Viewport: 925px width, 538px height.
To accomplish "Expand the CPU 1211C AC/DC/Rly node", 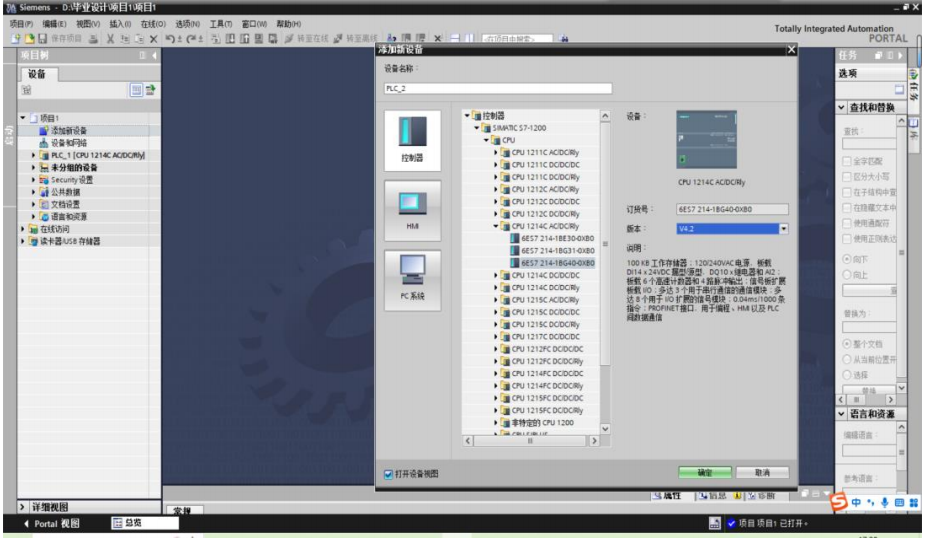I will point(496,152).
